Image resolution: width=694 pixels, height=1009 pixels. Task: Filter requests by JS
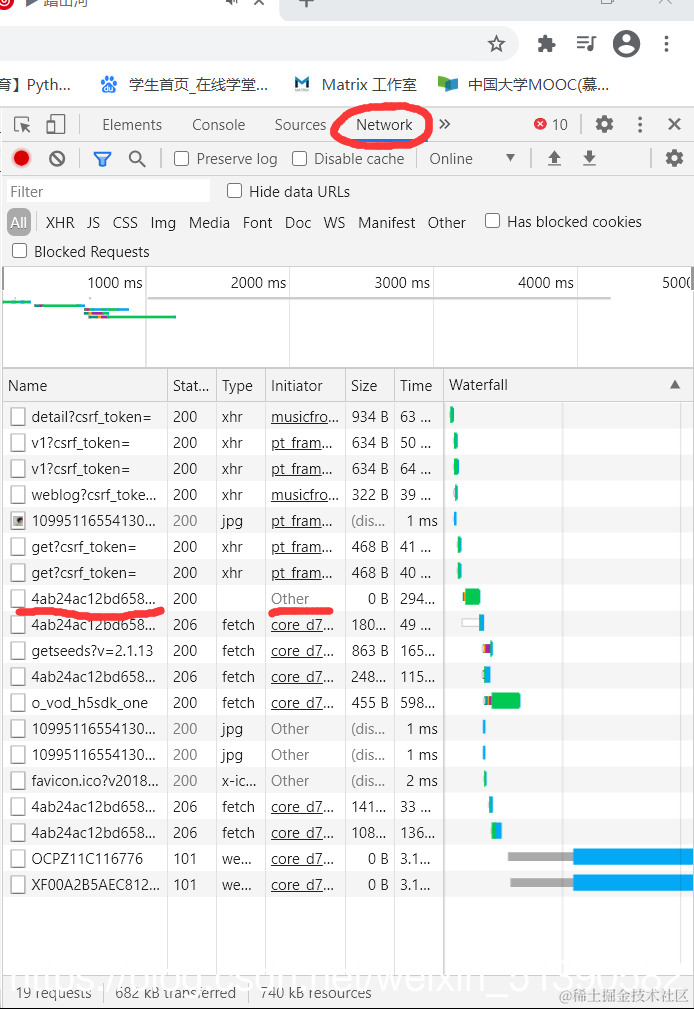93,223
